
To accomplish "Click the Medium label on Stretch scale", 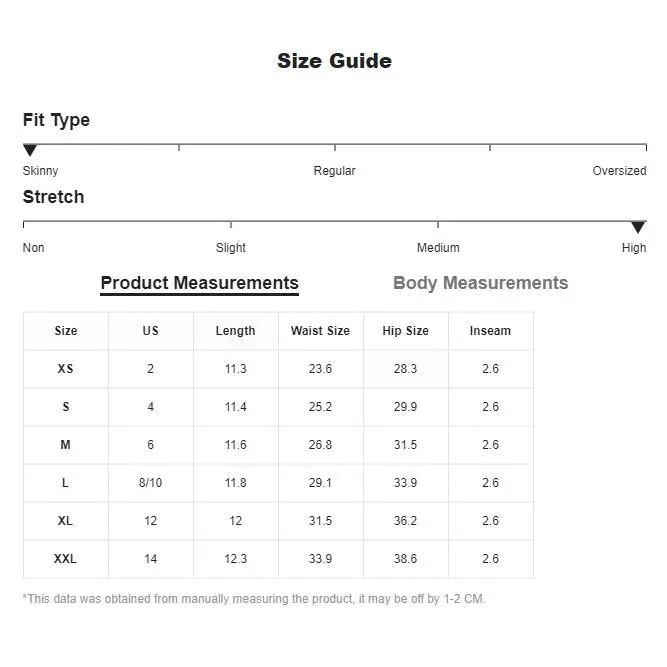I will click(438, 248).
